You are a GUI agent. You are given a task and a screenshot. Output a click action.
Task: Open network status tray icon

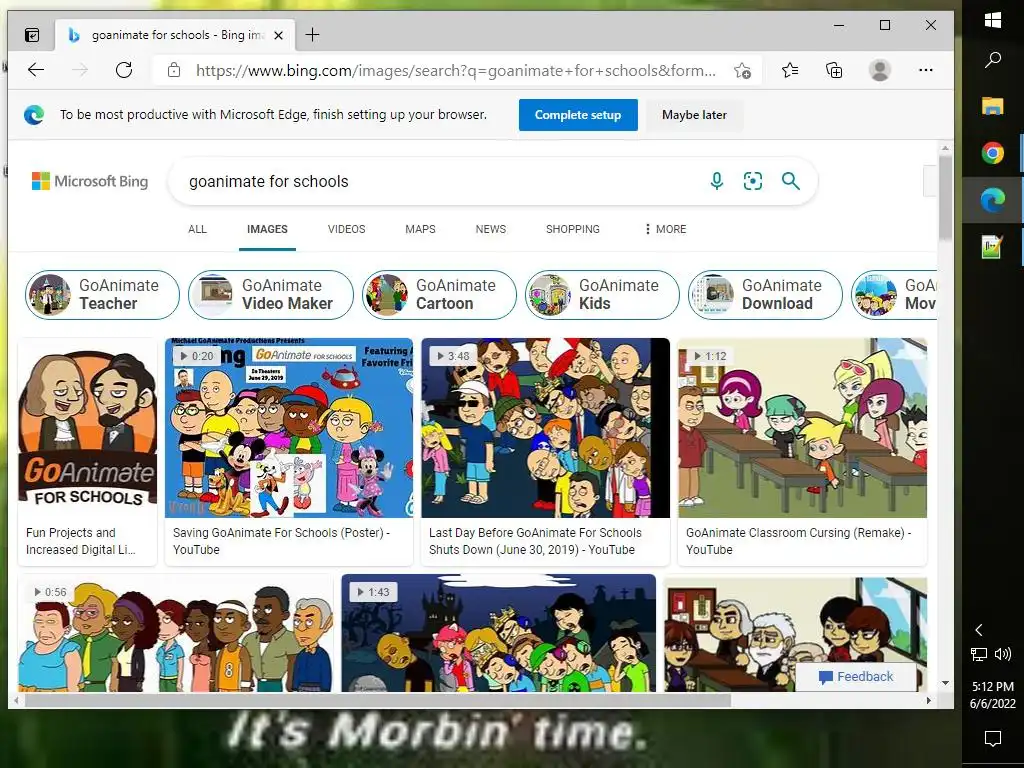(978, 654)
